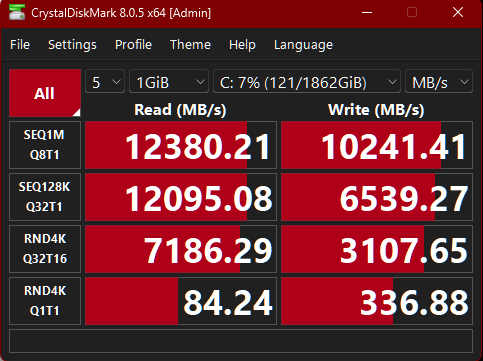
Task: Click the RND4K Q1T1 write result 336.88
Action: [x=377, y=301]
